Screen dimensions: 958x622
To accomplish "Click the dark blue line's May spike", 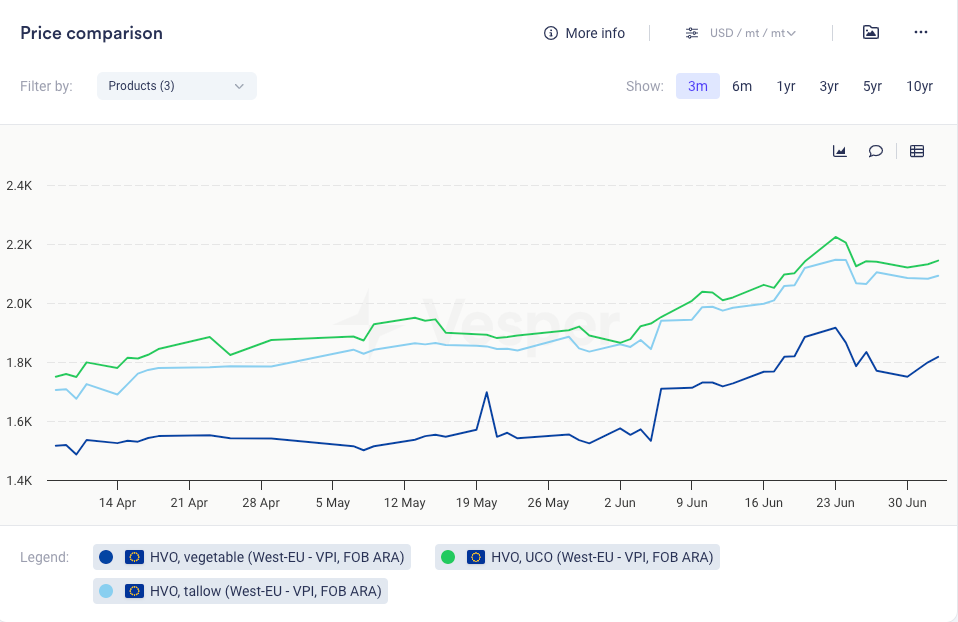I will [x=487, y=393].
